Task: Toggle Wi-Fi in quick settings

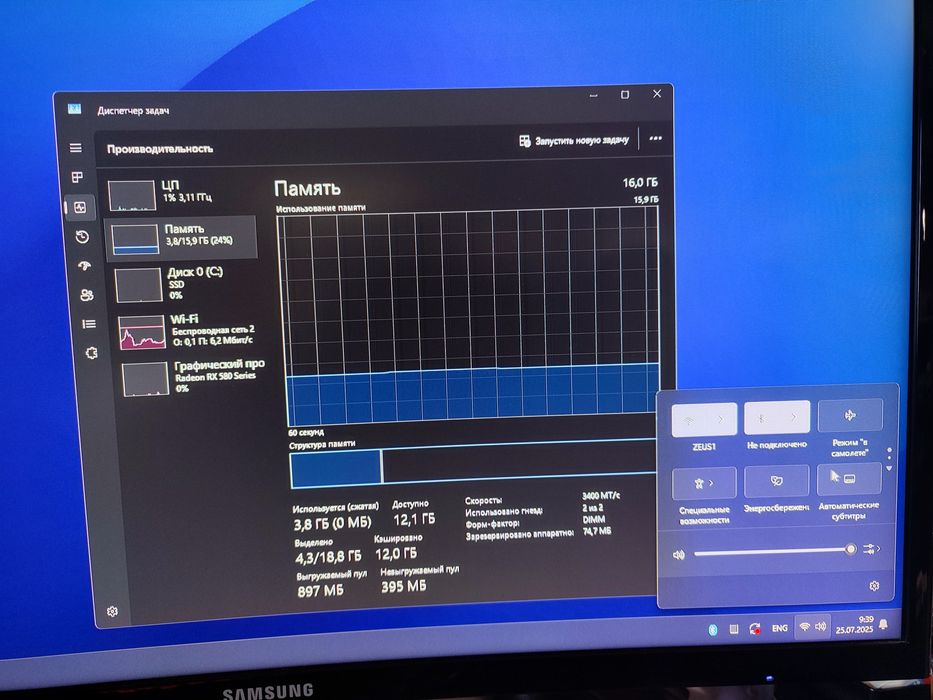Action: coord(689,419)
